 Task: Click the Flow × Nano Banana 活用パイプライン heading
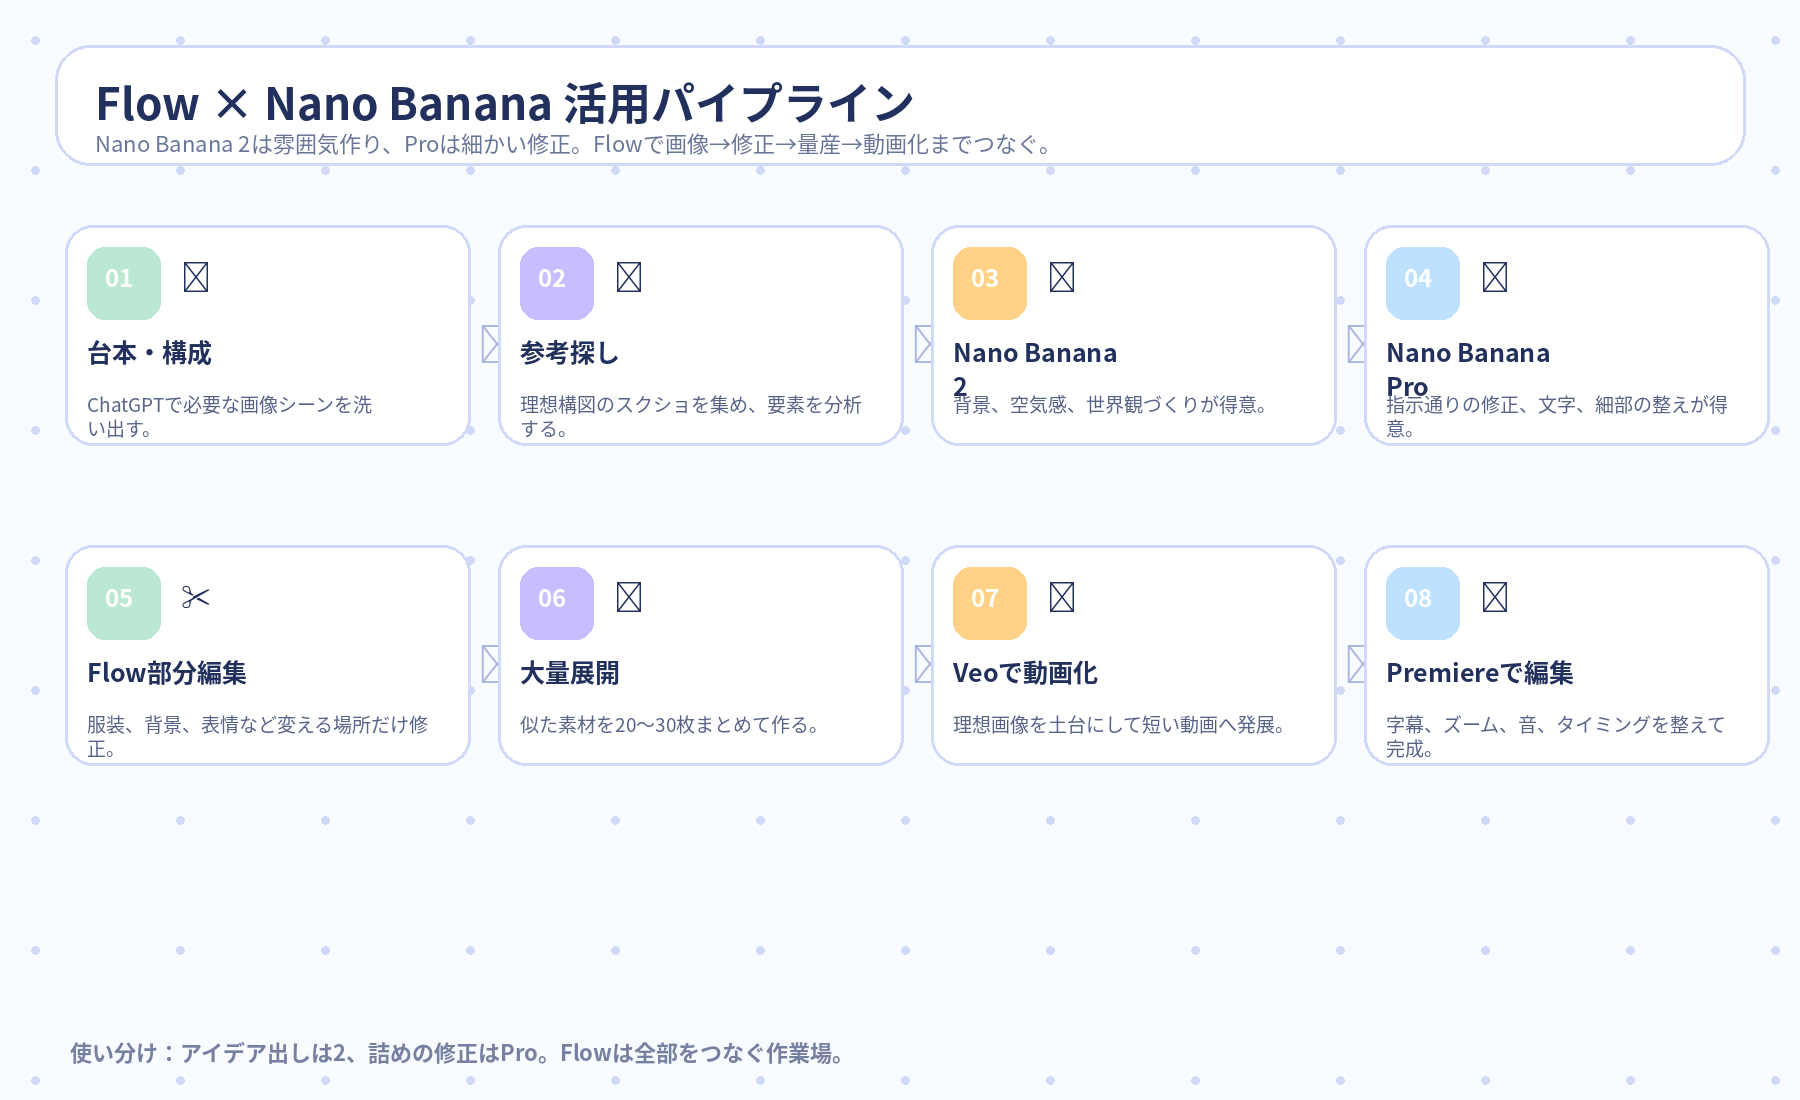(x=505, y=103)
